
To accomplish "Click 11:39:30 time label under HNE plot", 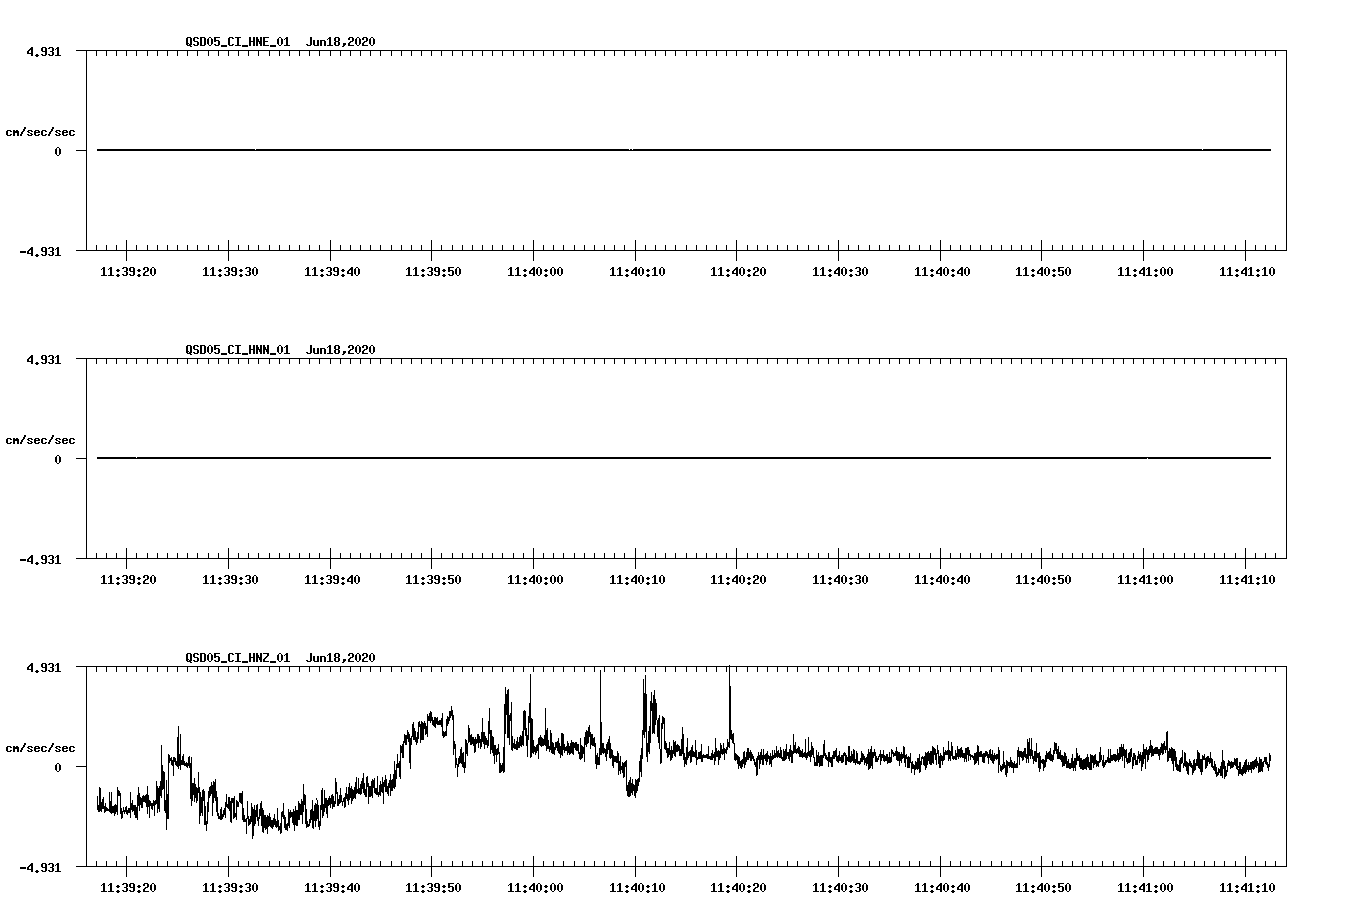I will coord(230,272).
